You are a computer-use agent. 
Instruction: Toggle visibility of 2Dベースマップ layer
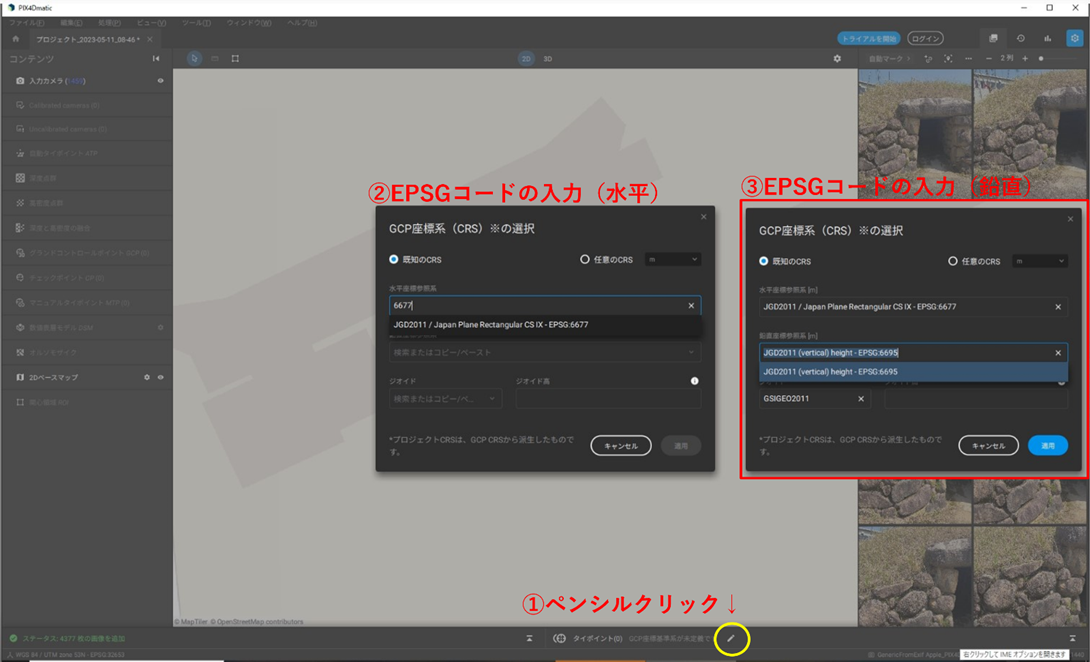point(161,378)
